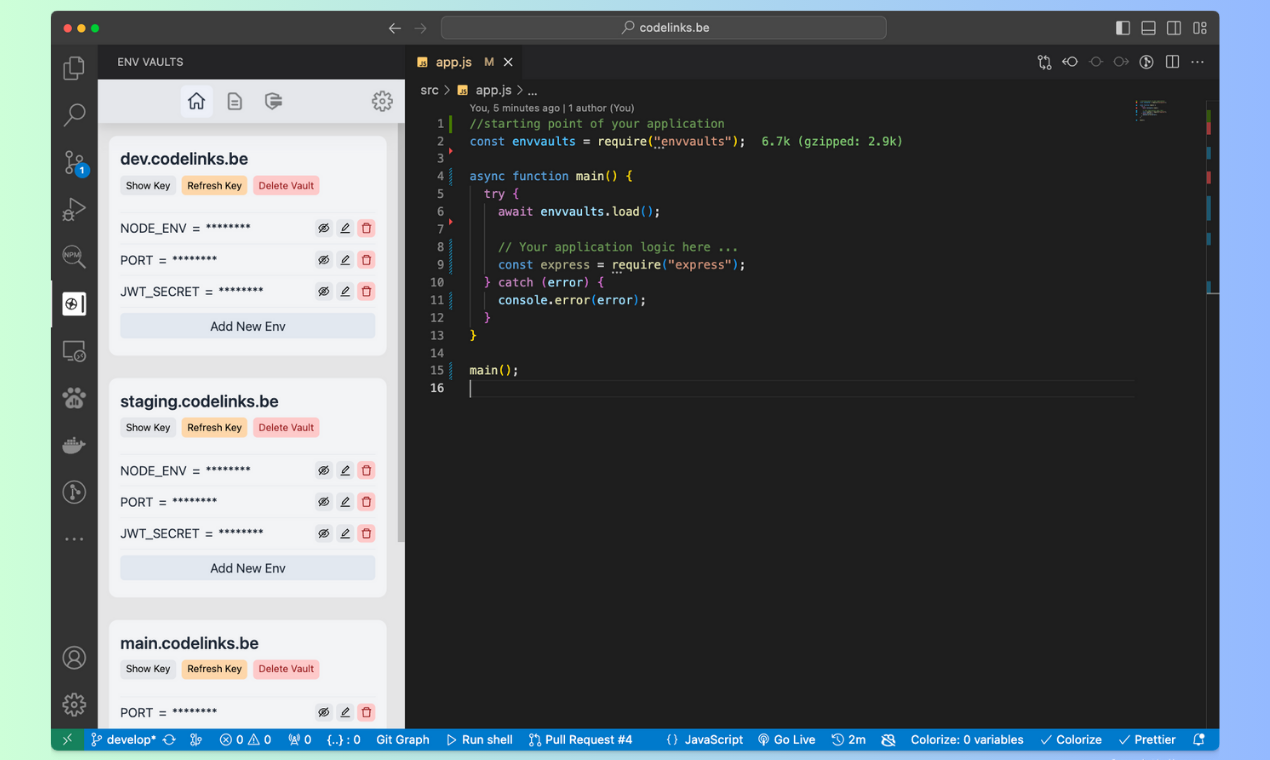Reveal PORT value in main.codelinks.be
Image resolution: width=1270 pixels, height=760 pixels.
point(323,712)
